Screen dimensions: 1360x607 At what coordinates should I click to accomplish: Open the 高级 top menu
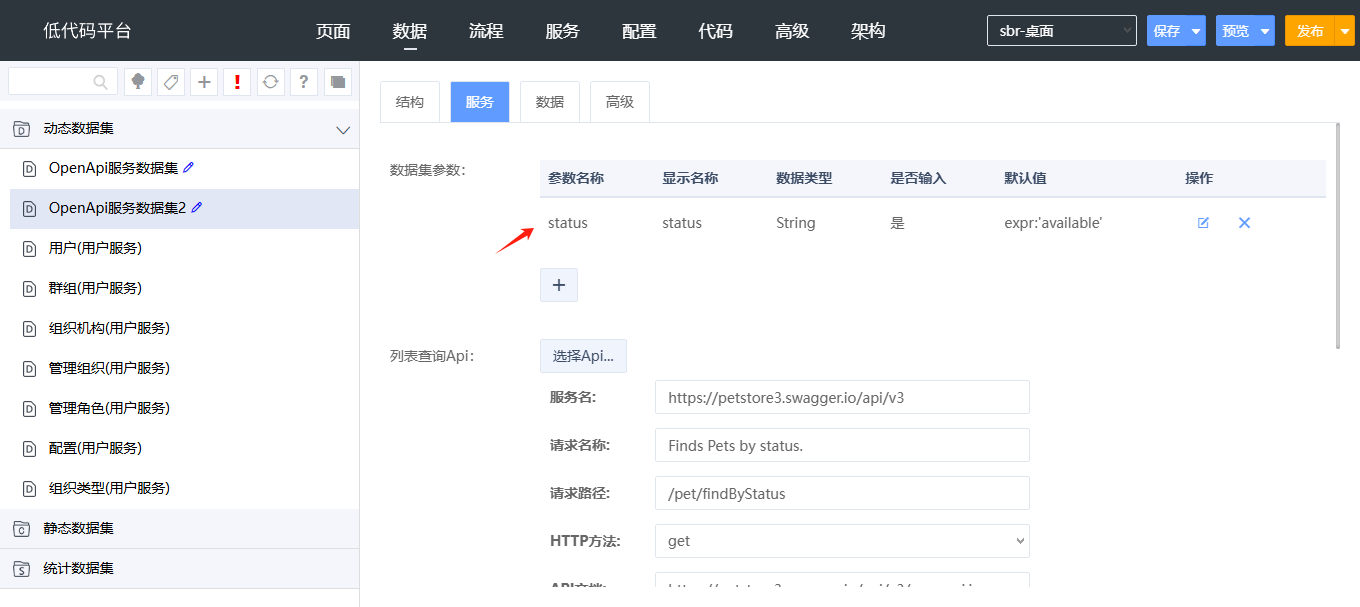coord(792,31)
